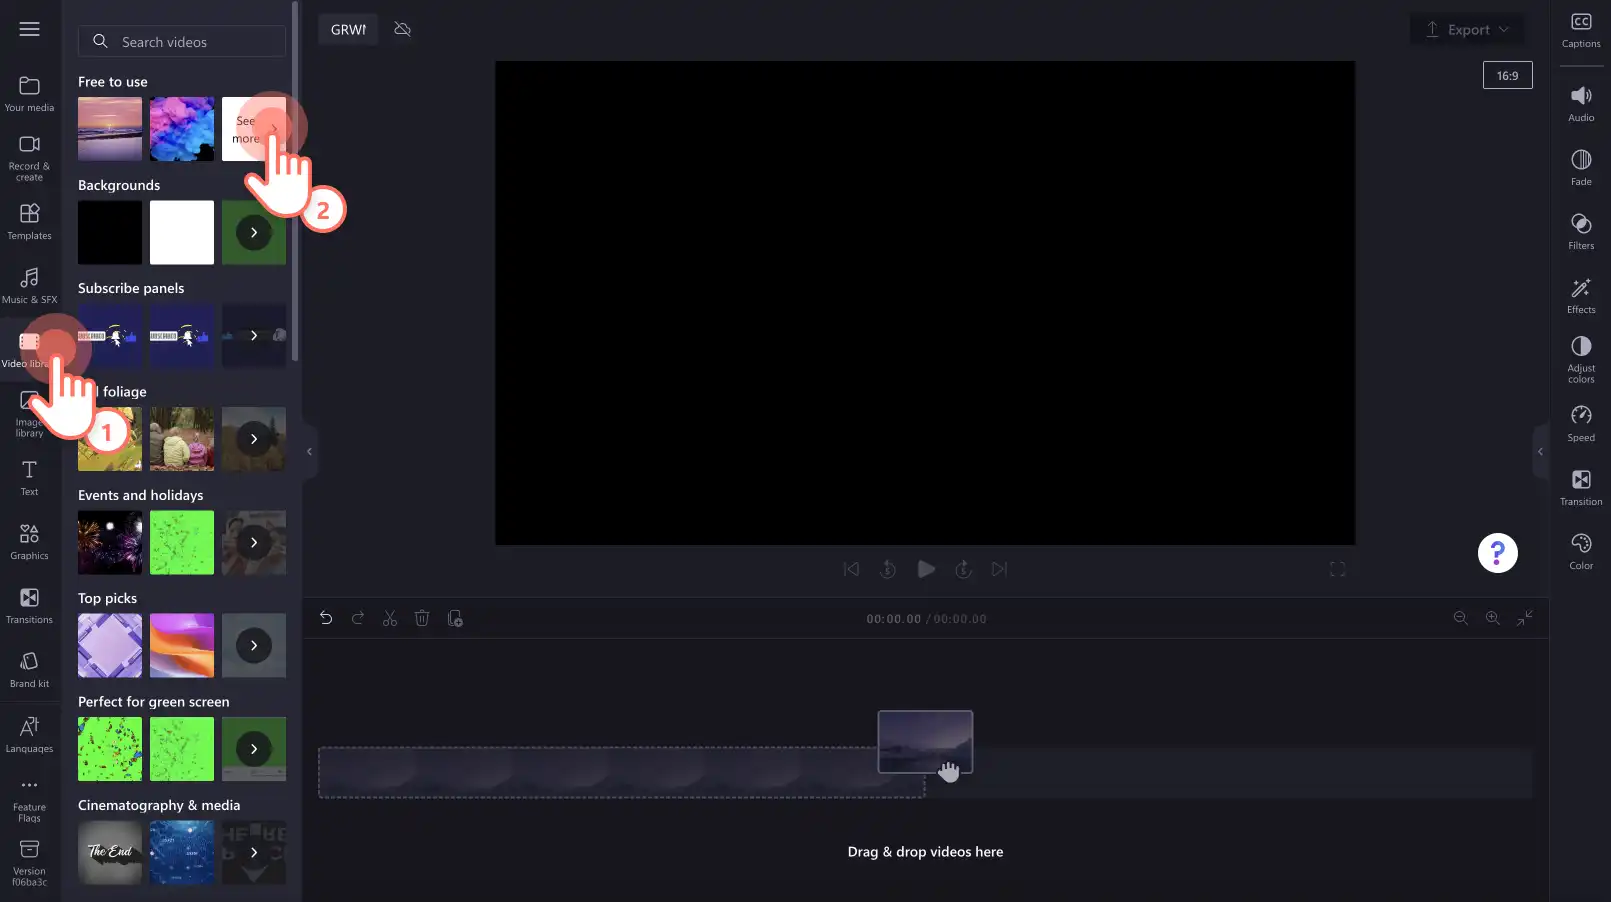Viewport: 1611px width, 902px height.
Task: Expand the Backgrounds category arrow
Action: coord(254,232)
